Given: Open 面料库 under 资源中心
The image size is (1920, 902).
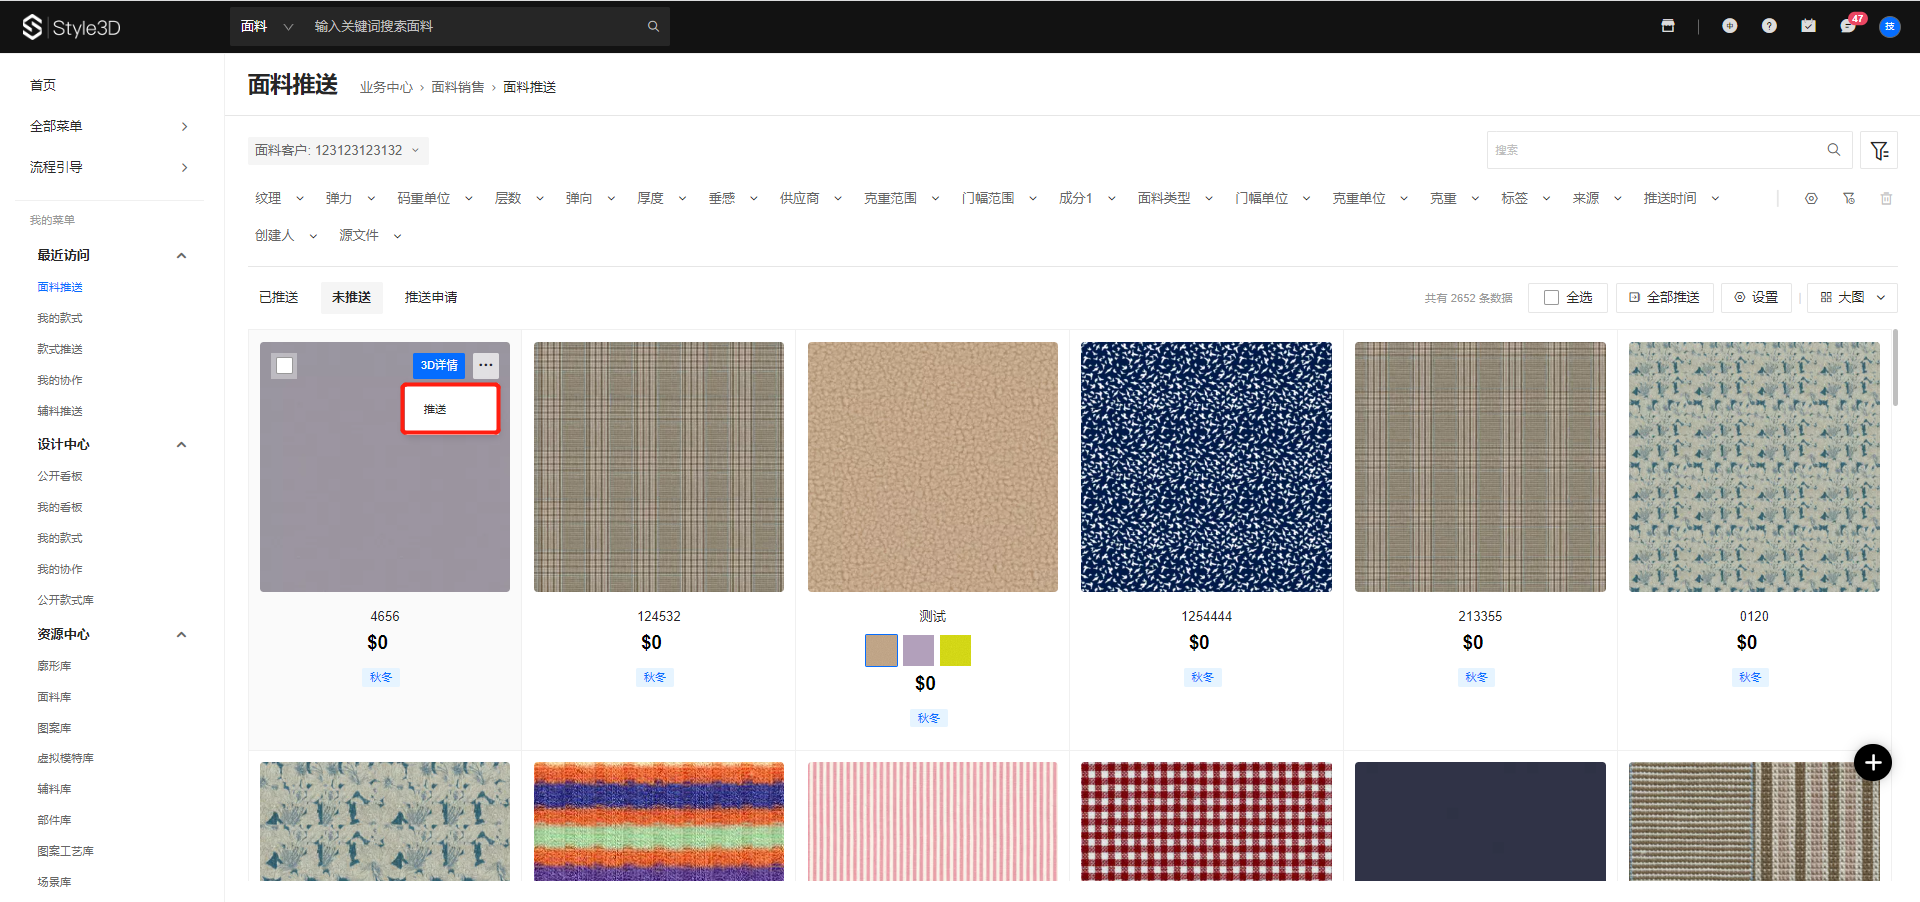Looking at the screenshot, I should click(54, 697).
